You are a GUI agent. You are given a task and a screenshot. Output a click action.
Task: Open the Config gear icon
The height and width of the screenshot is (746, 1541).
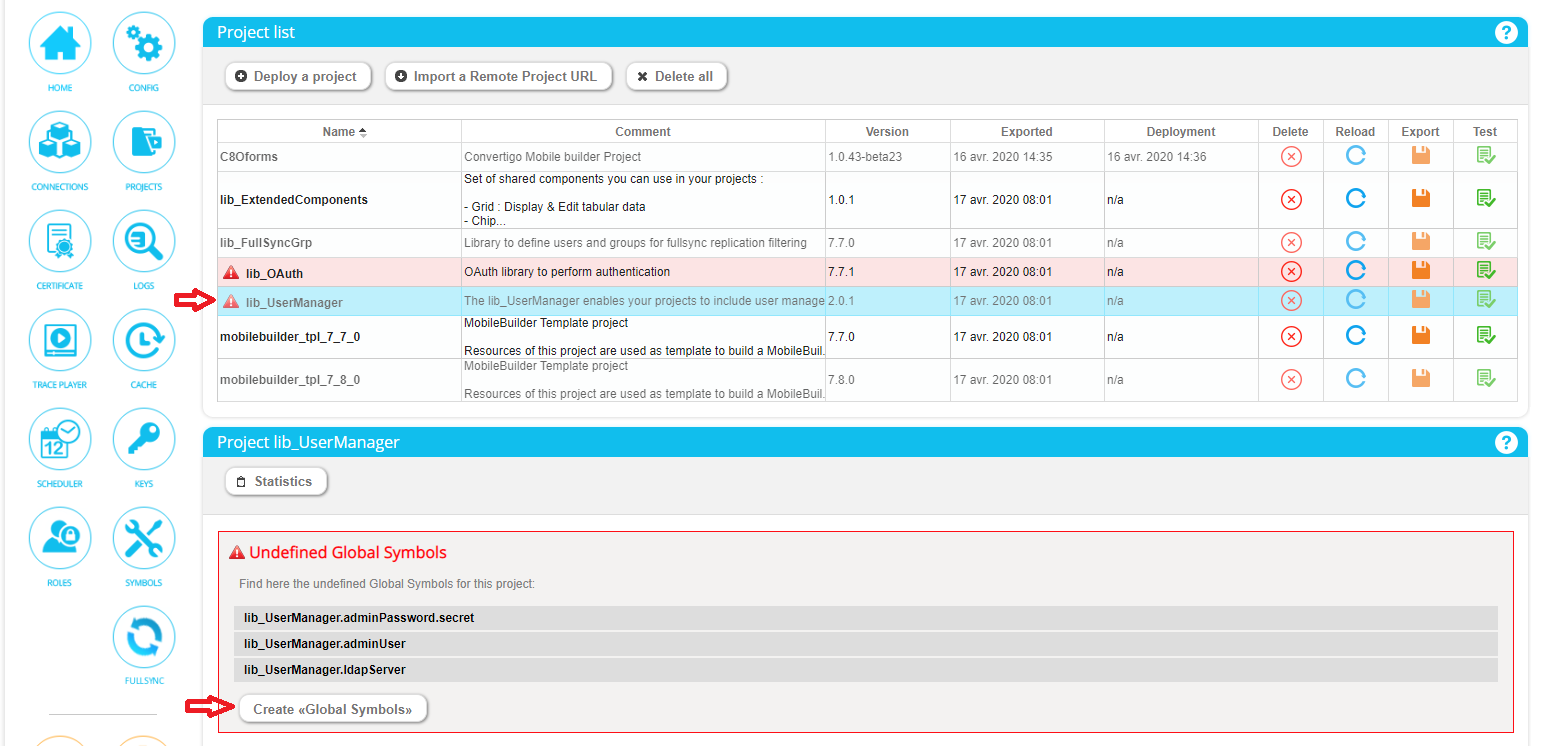[x=144, y=45]
